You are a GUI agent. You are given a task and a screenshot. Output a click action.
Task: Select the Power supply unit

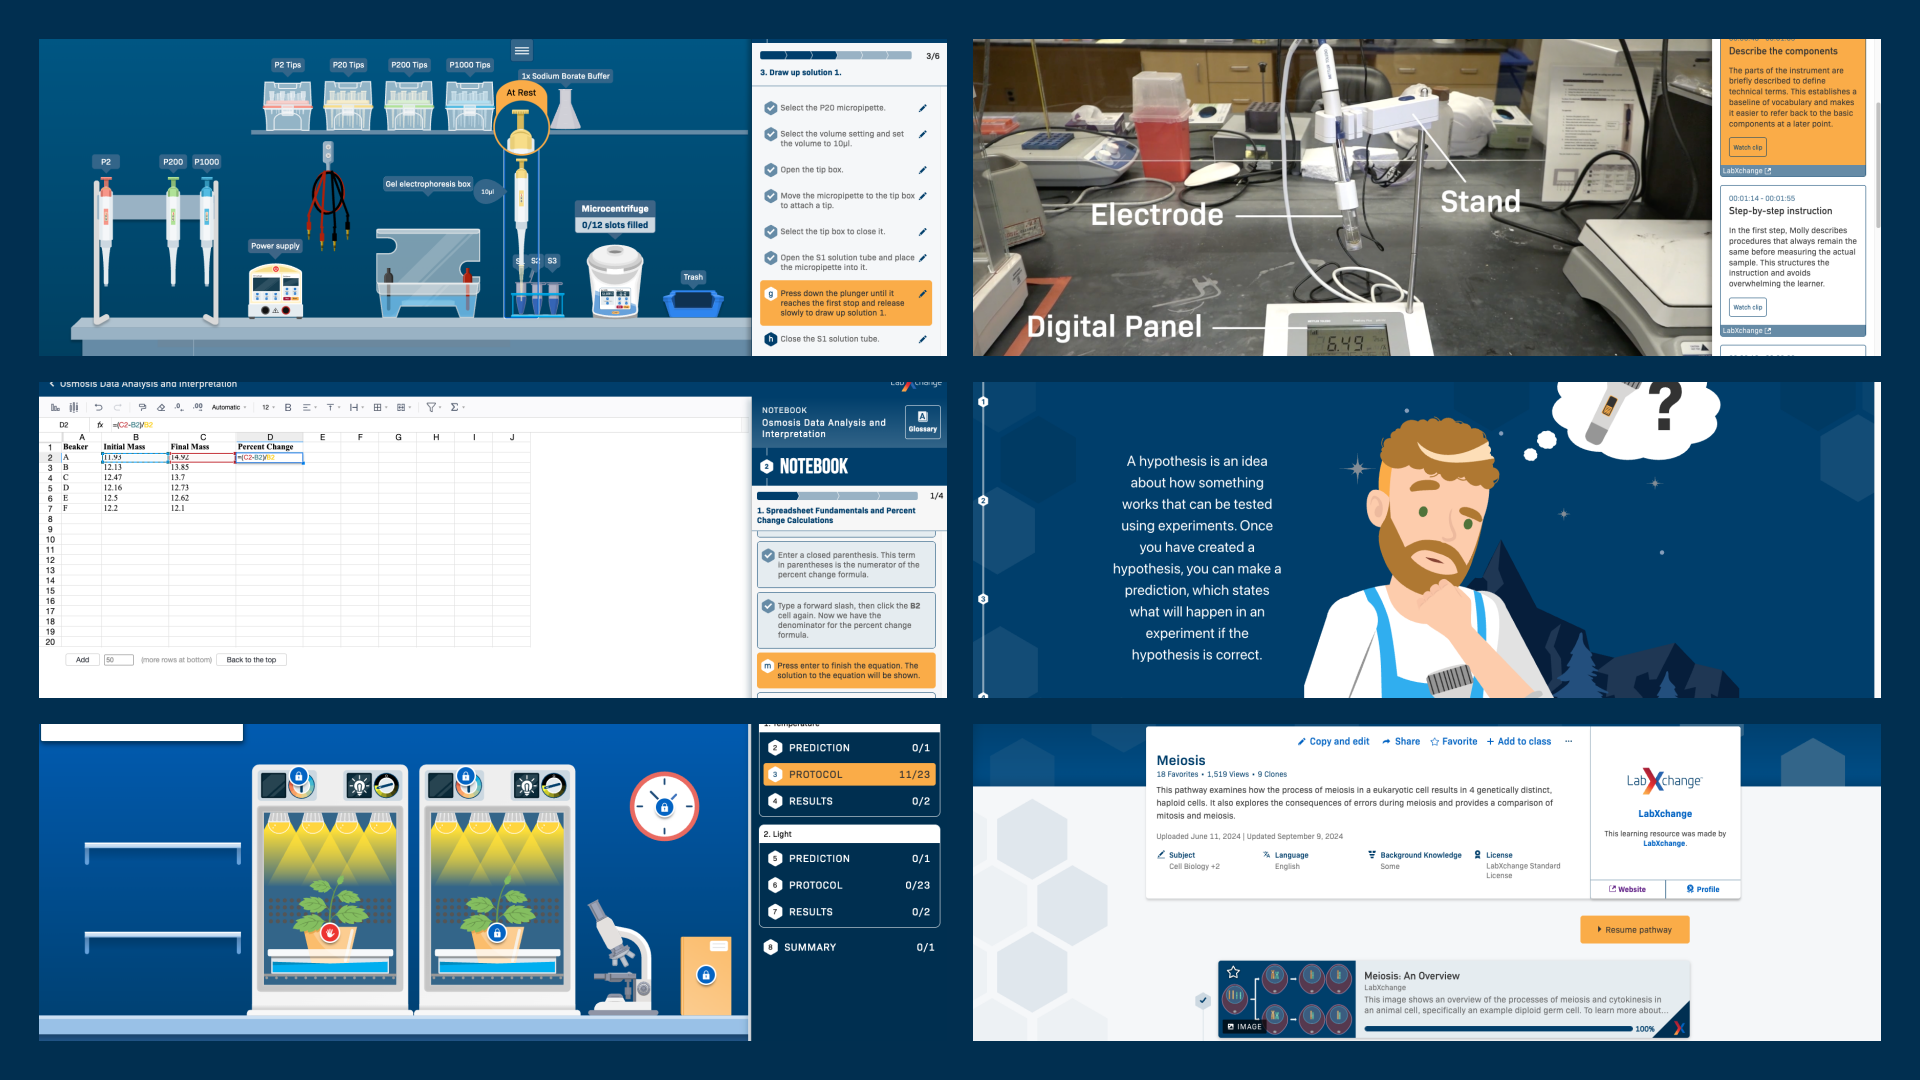coord(275,291)
